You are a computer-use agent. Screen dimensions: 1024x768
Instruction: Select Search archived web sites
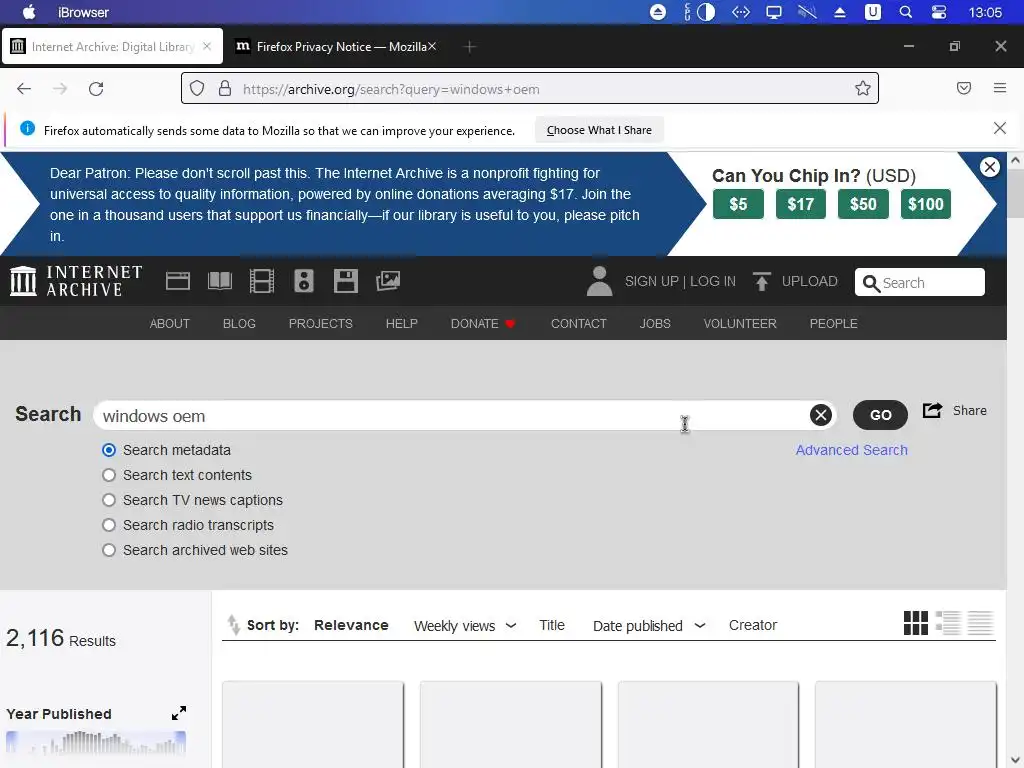(x=109, y=550)
